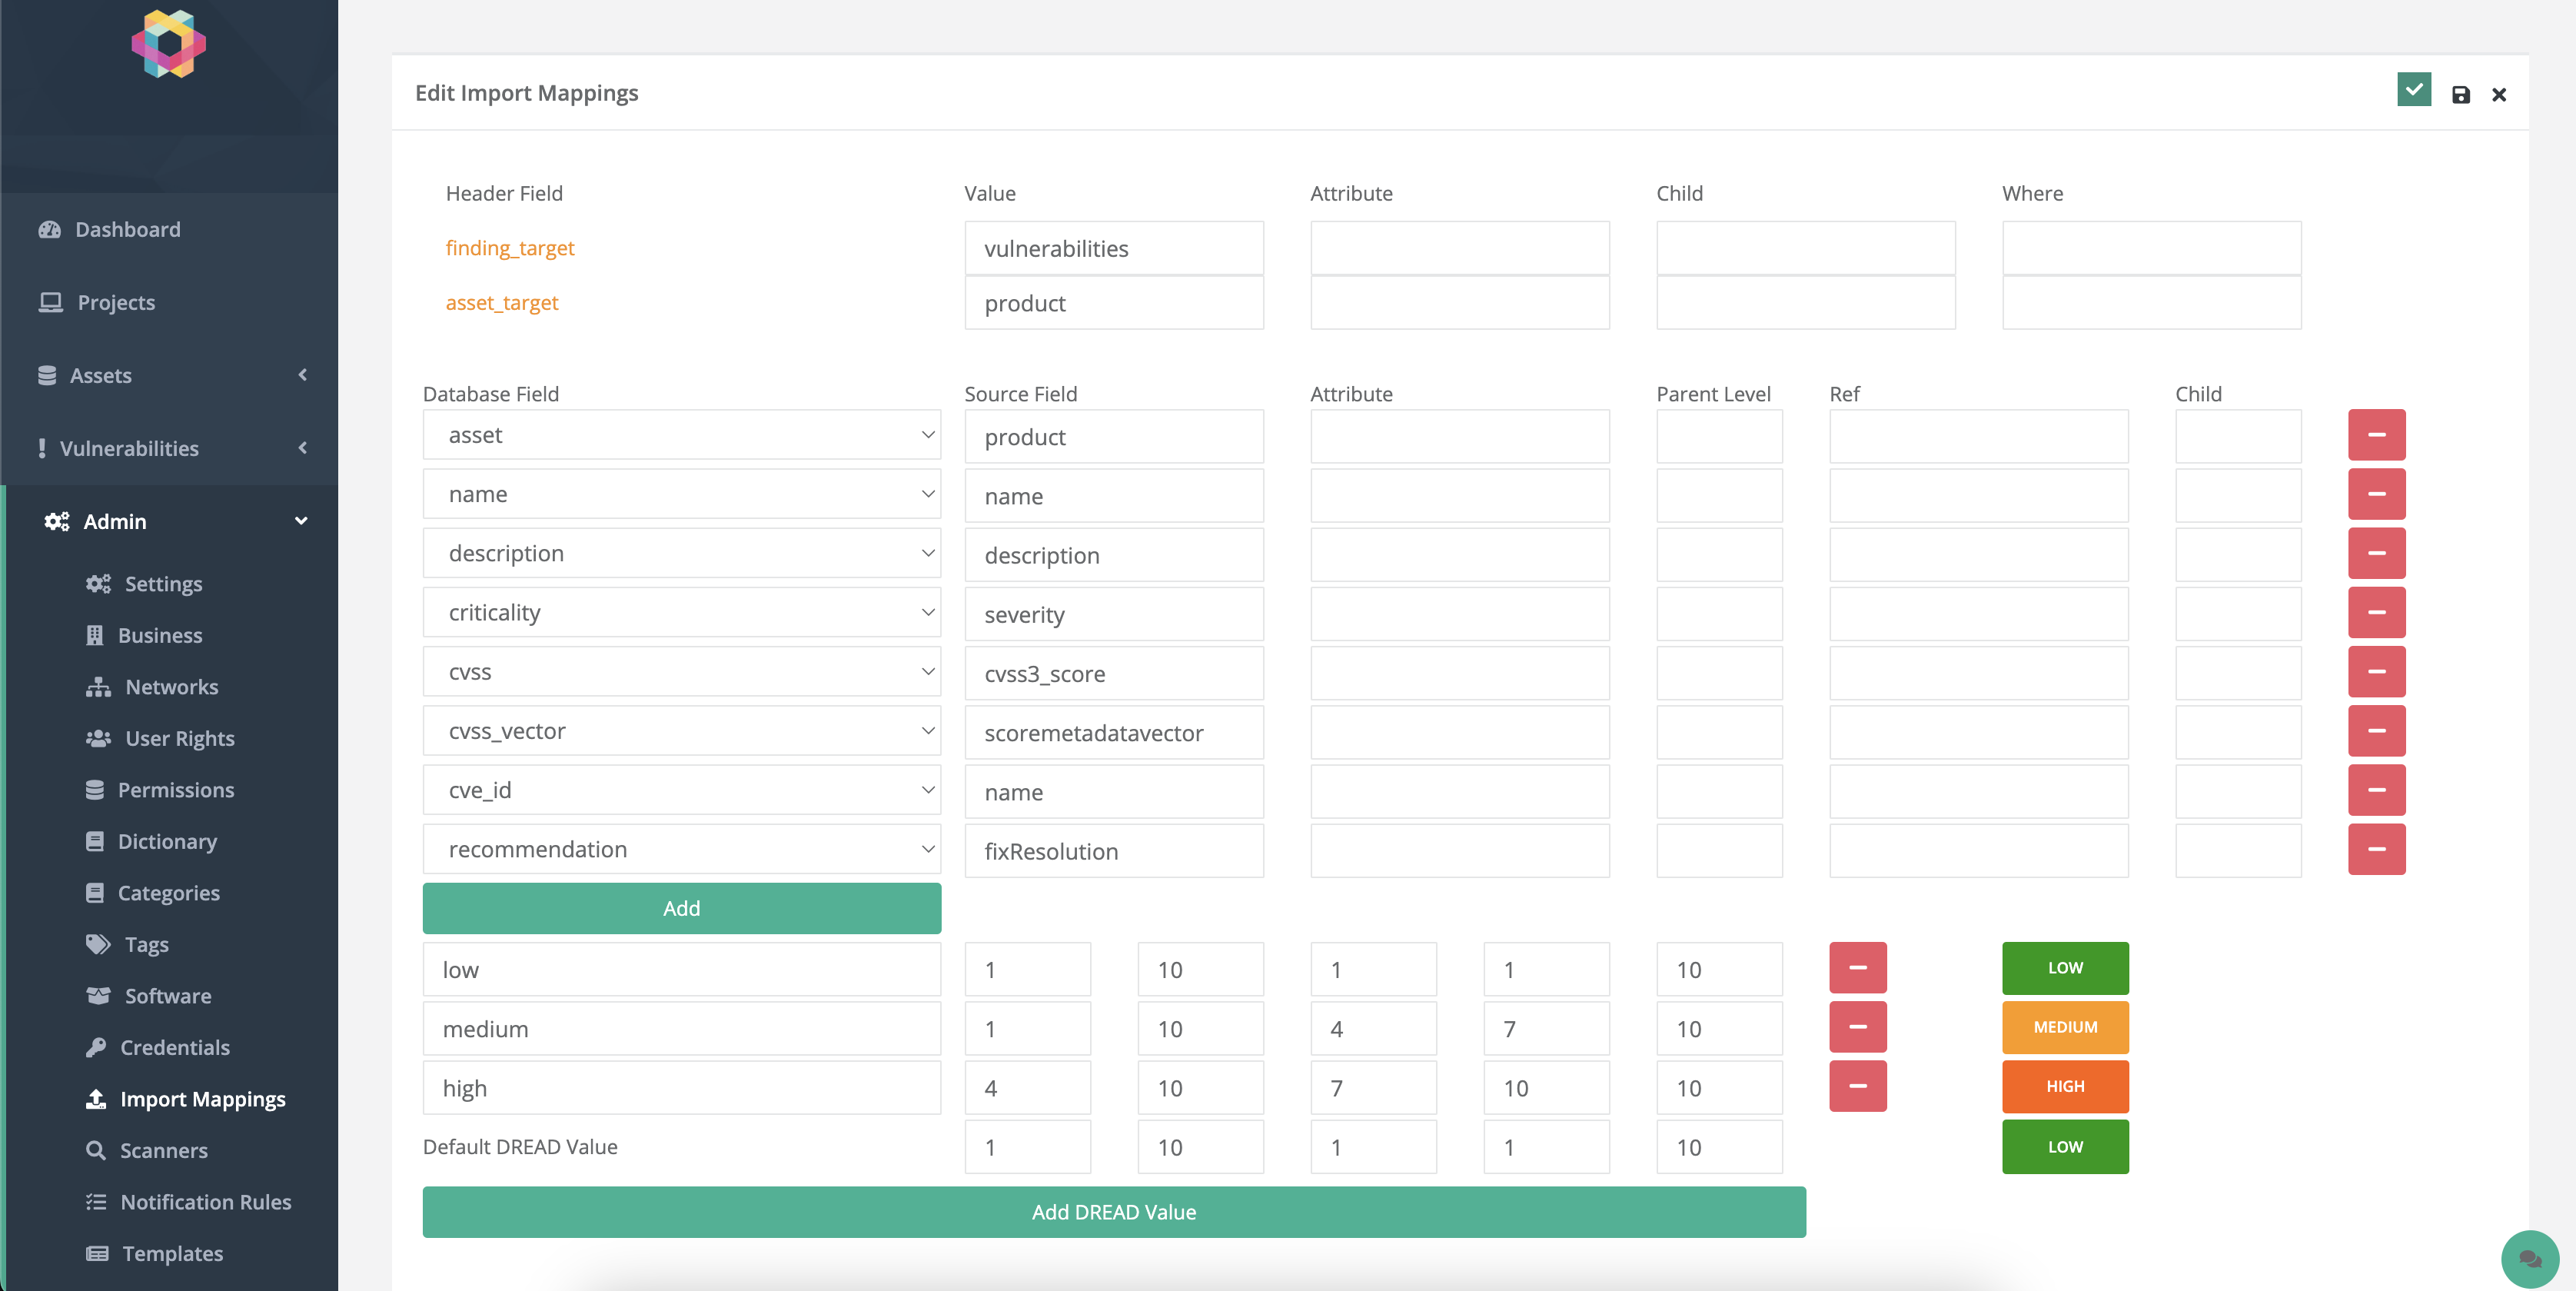This screenshot has width=2576, height=1291.
Task: Click the finding_target header label
Action: click(x=510, y=248)
